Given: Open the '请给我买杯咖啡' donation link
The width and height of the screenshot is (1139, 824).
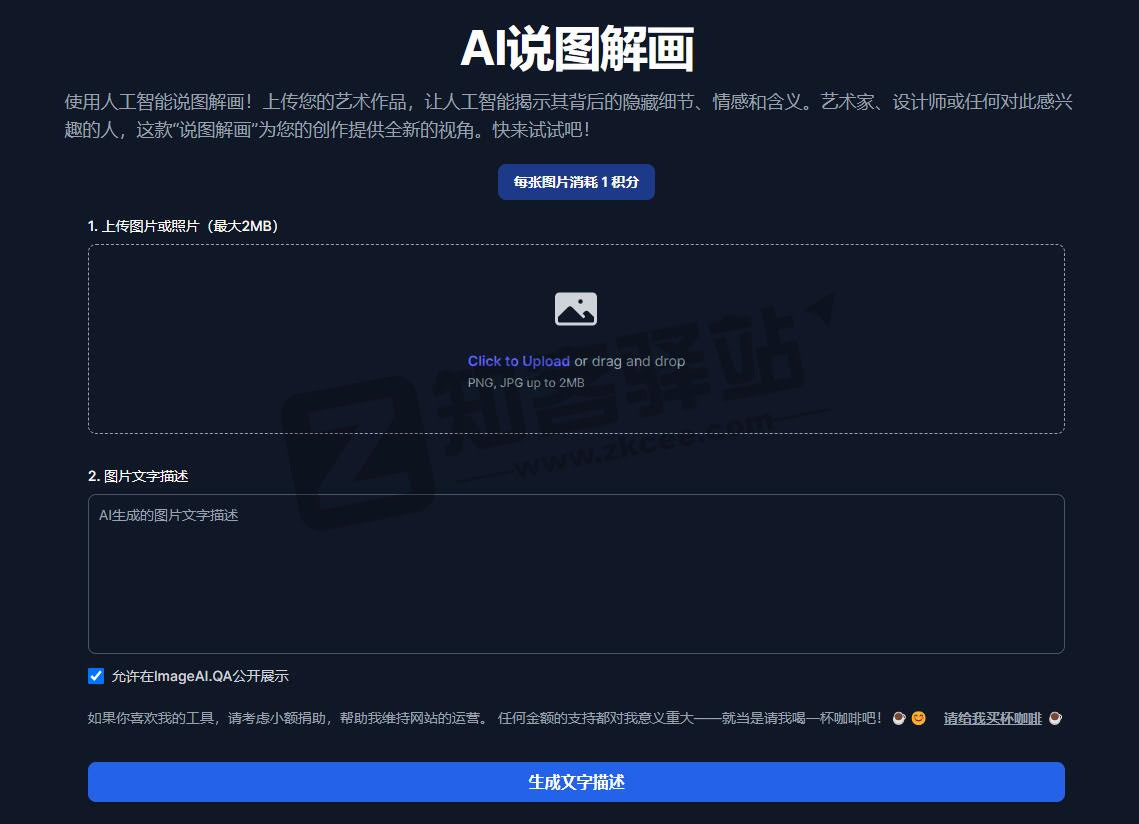Looking at the screenshot, I should click(x=993, y=718).
